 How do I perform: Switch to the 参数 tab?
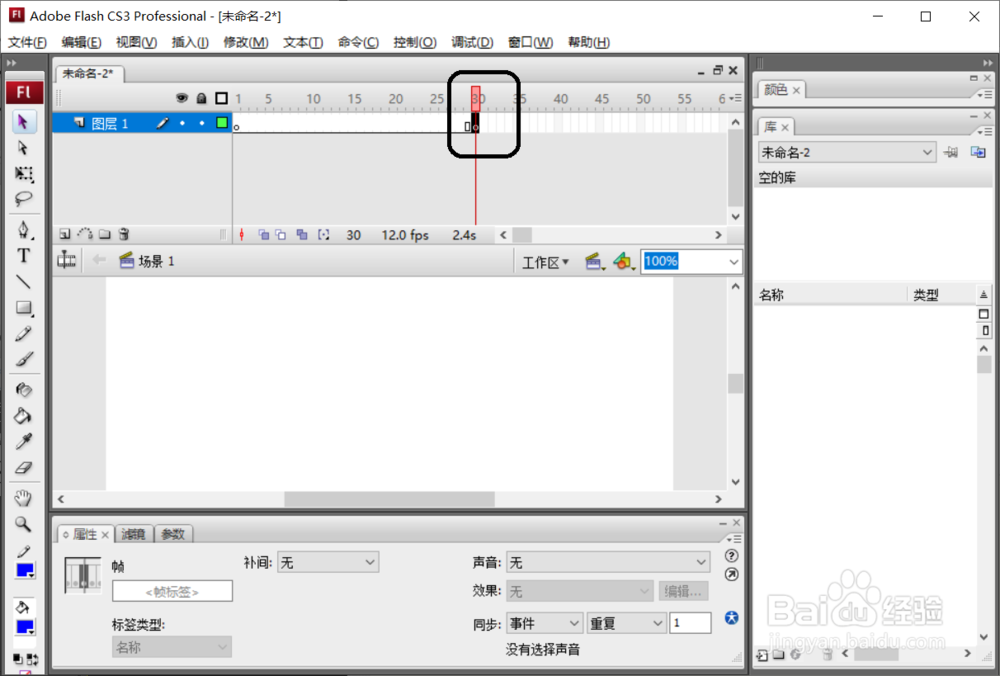pos(173,534)
